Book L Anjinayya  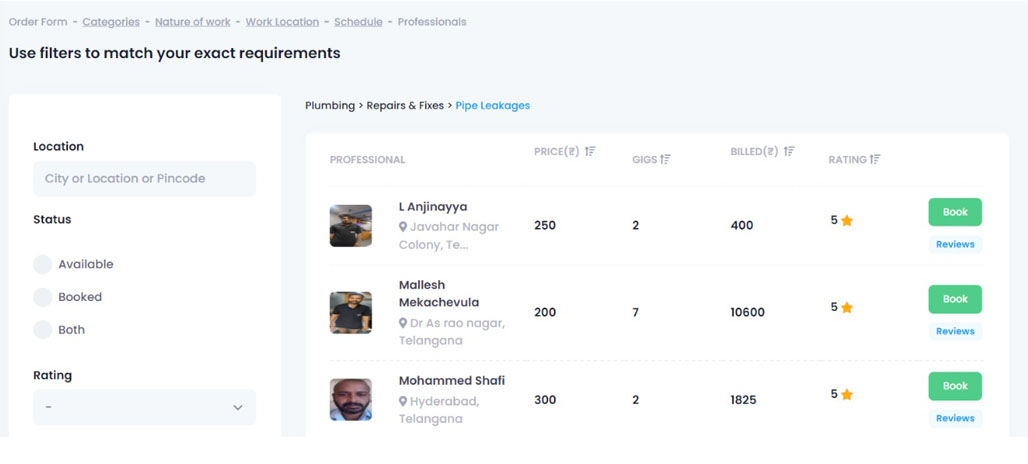coord(955,212)
